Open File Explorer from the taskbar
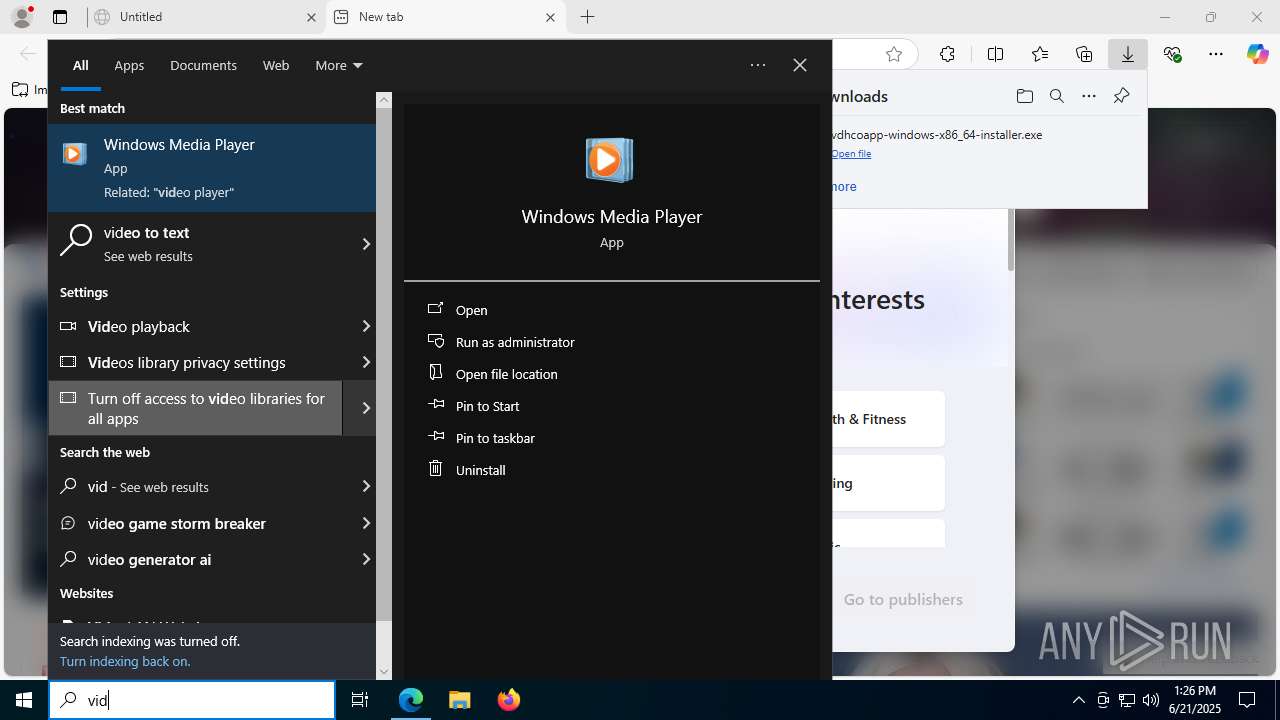 tap(459, 700)
